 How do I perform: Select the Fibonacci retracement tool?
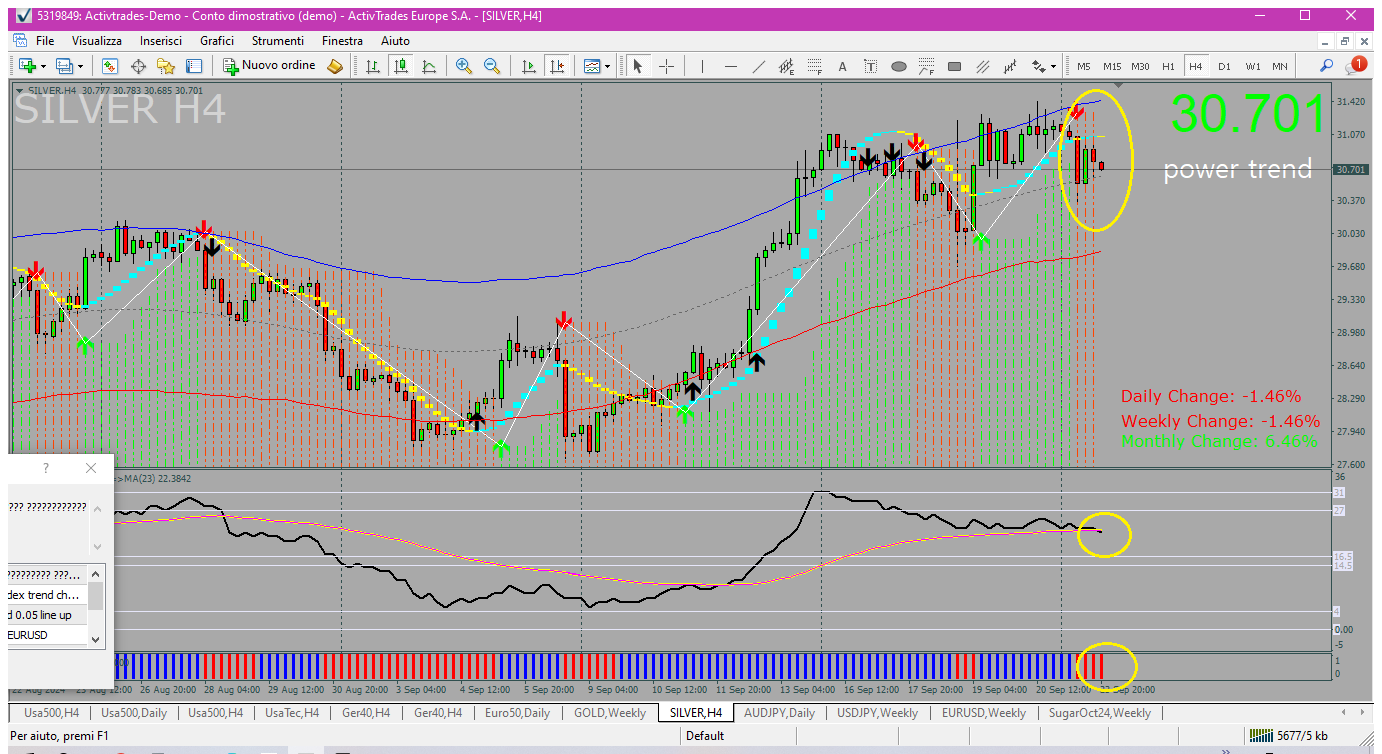(x=815, y=66)
